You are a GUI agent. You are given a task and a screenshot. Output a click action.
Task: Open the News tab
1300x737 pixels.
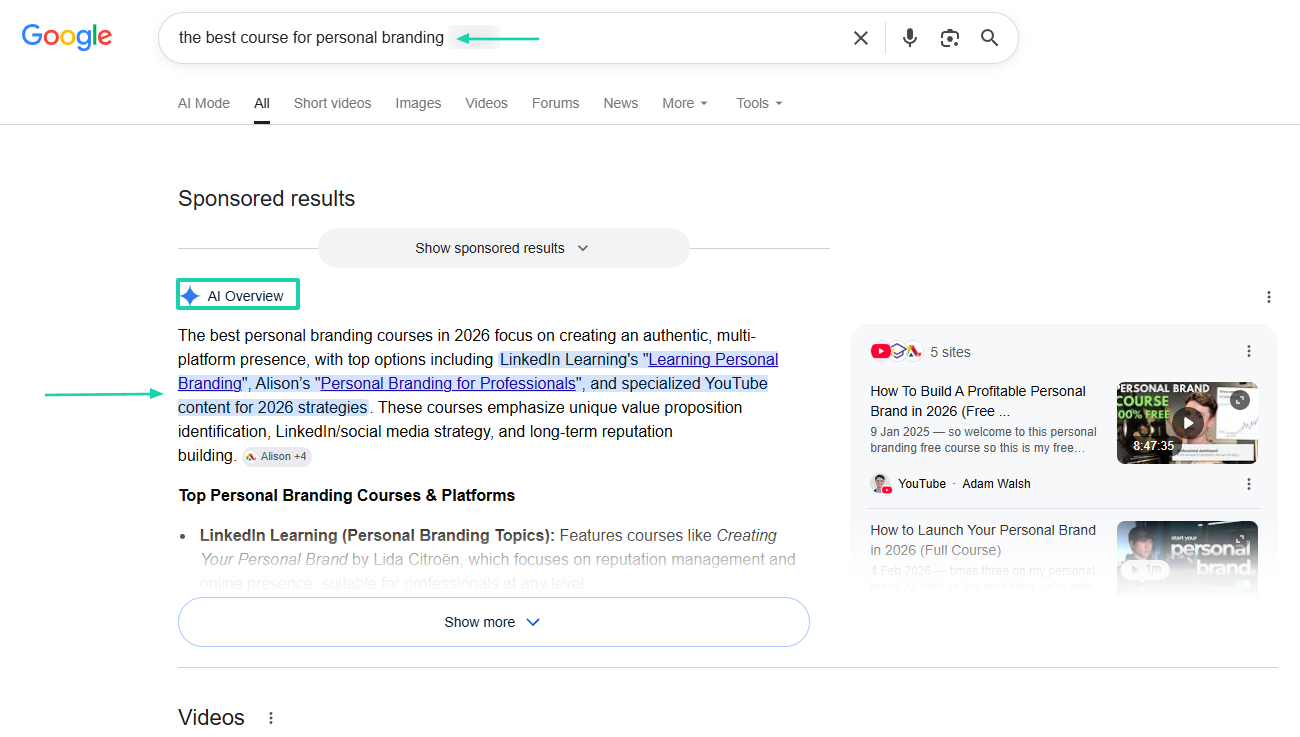click(620, 103)
